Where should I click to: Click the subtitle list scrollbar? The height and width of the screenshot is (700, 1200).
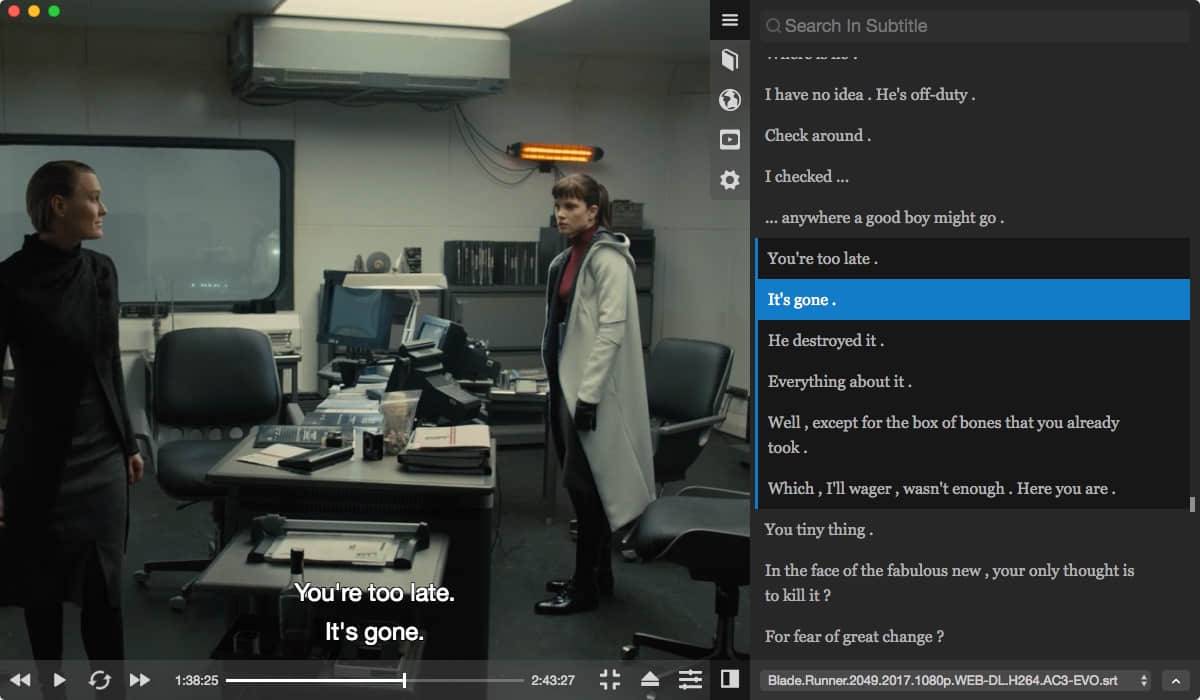1191,504
